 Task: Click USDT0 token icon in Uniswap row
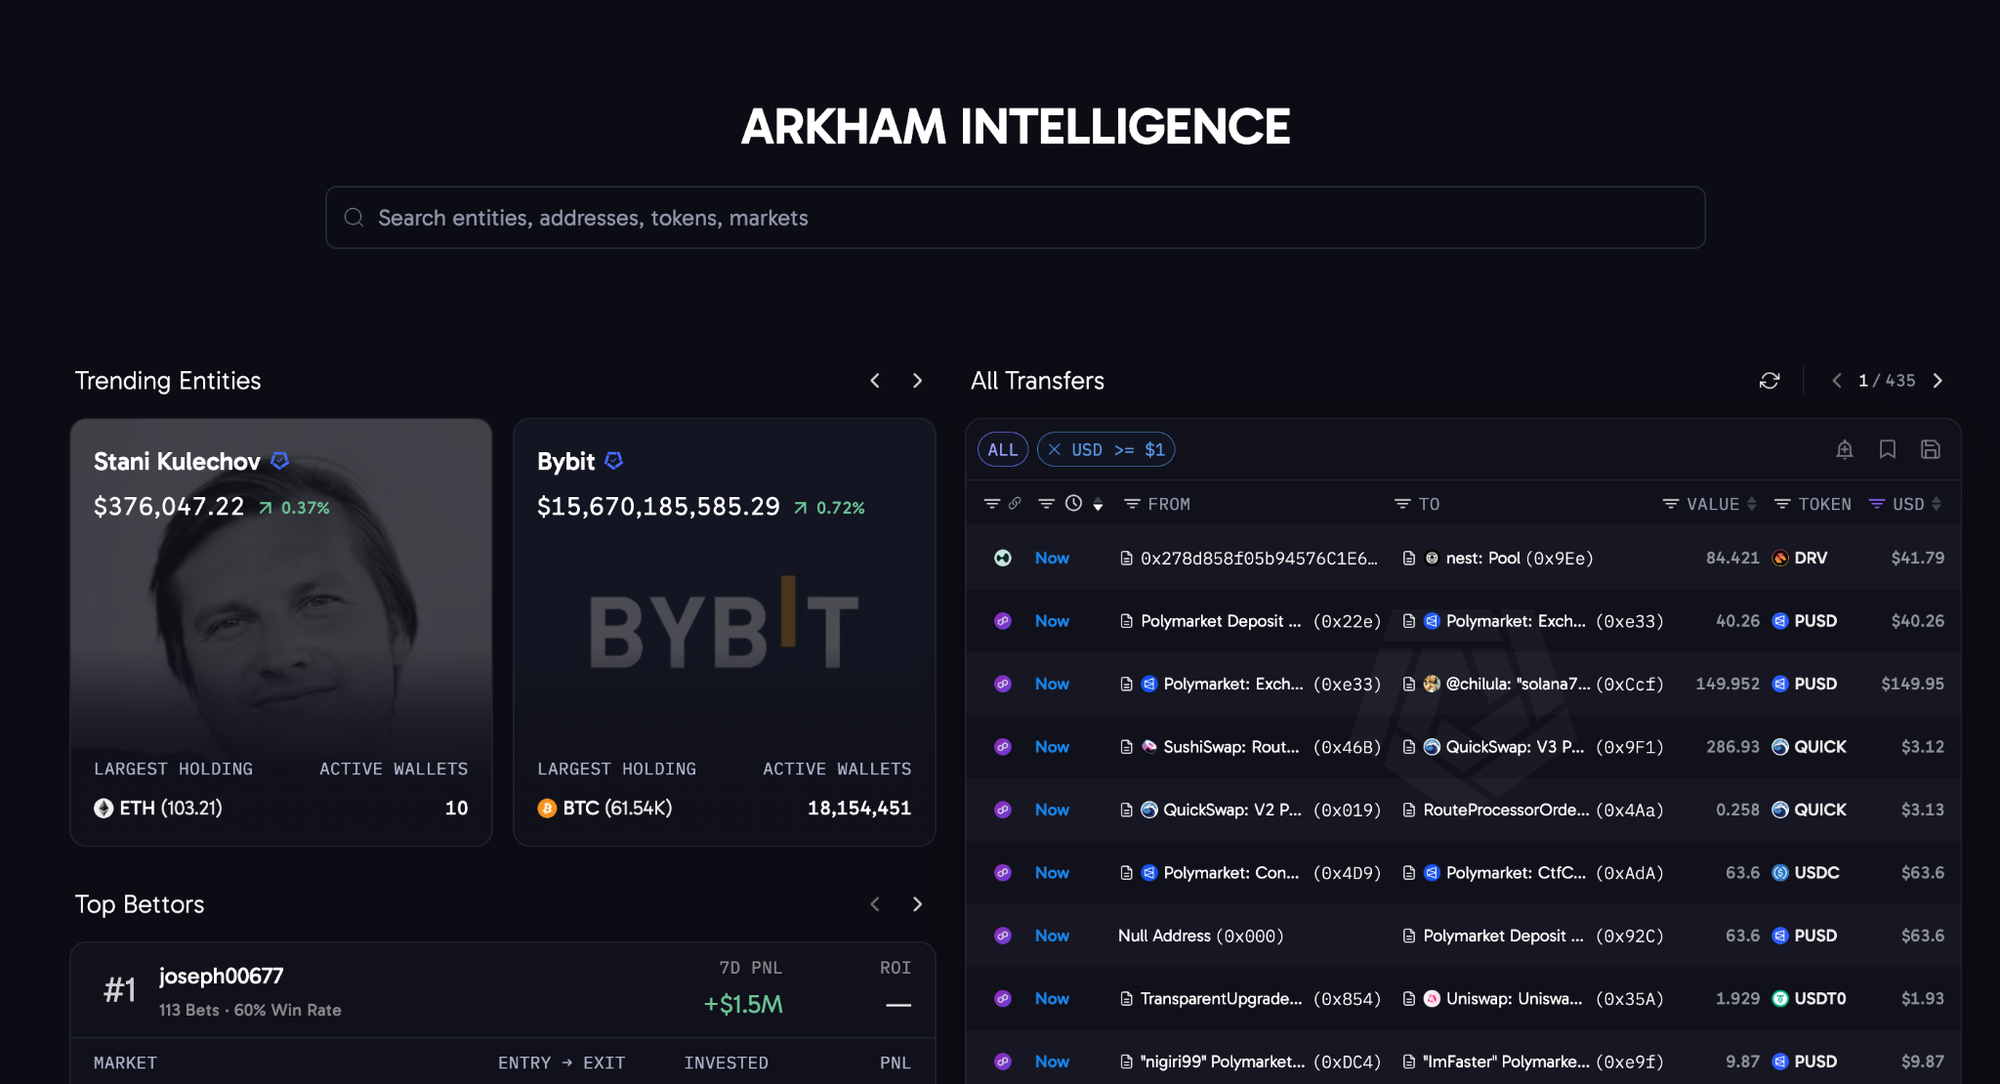click(x=1780, y=998)
